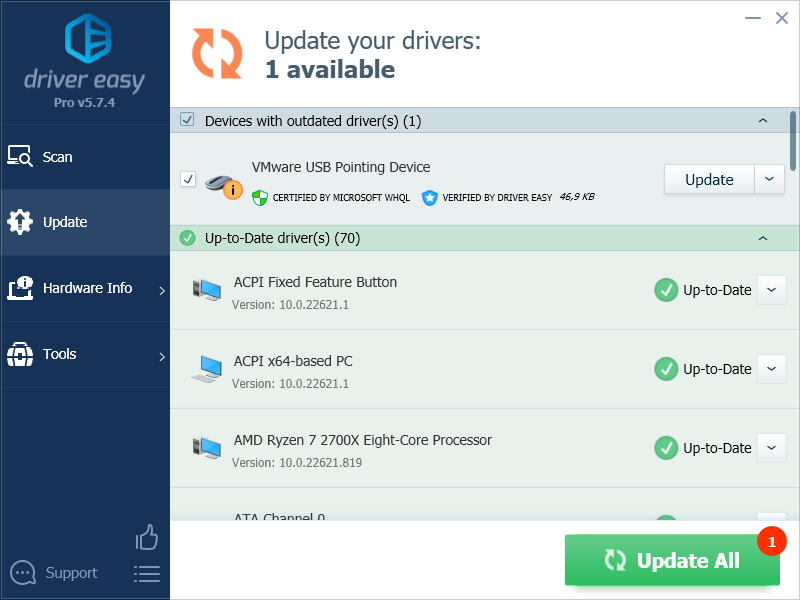The image size is (800, 600).
Task: Collapse the Devices with outdated driver(s) section
Action: pos(763,121)
